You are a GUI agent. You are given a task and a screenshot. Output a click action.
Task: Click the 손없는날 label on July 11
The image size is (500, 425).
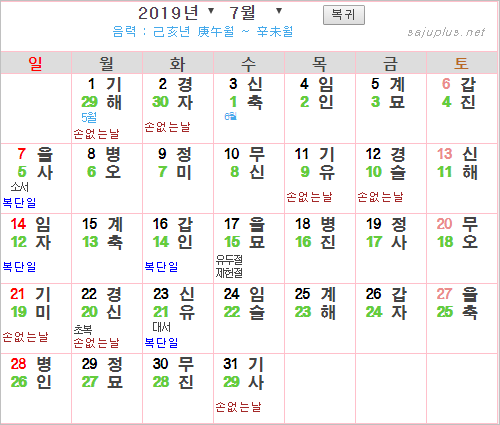pyautogui.click(x=309, y=197)
